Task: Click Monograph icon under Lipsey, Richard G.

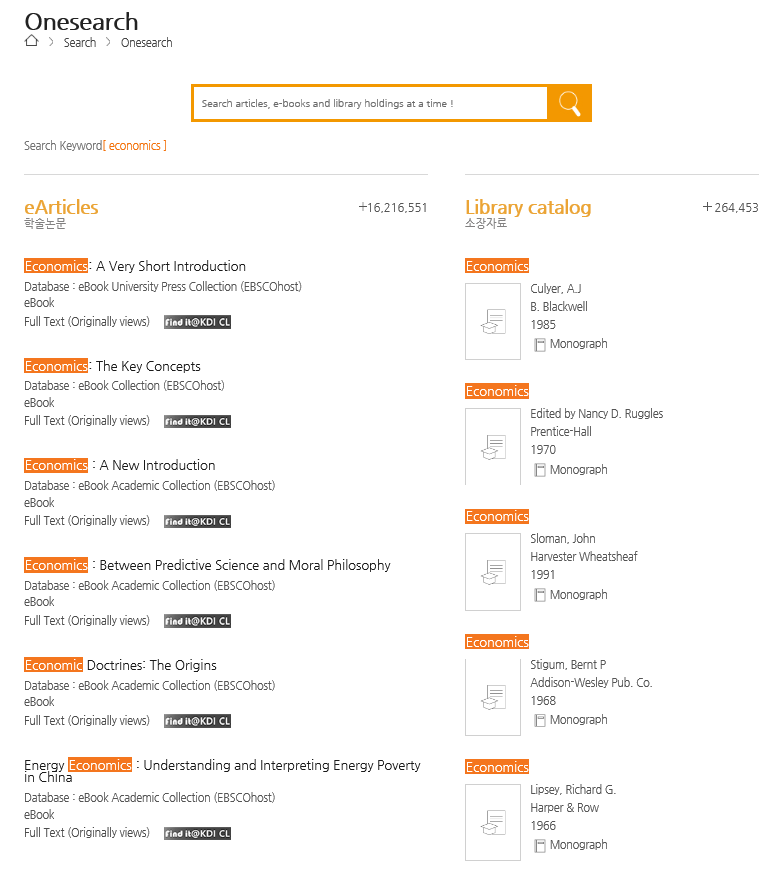Action: click(x=540, y=845)
